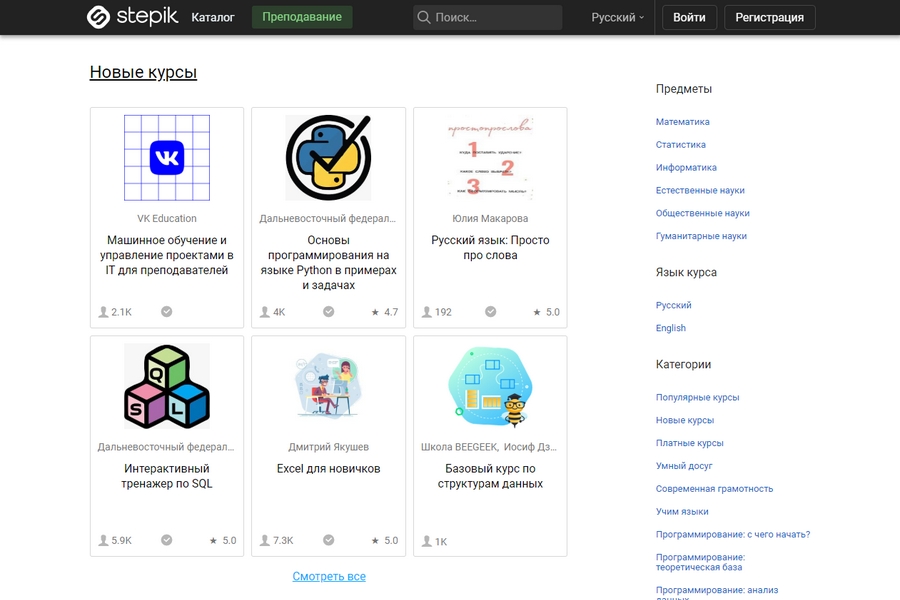The image size is (900, 600).
Task: Filter courses by English language
Action: click(671, 328)
